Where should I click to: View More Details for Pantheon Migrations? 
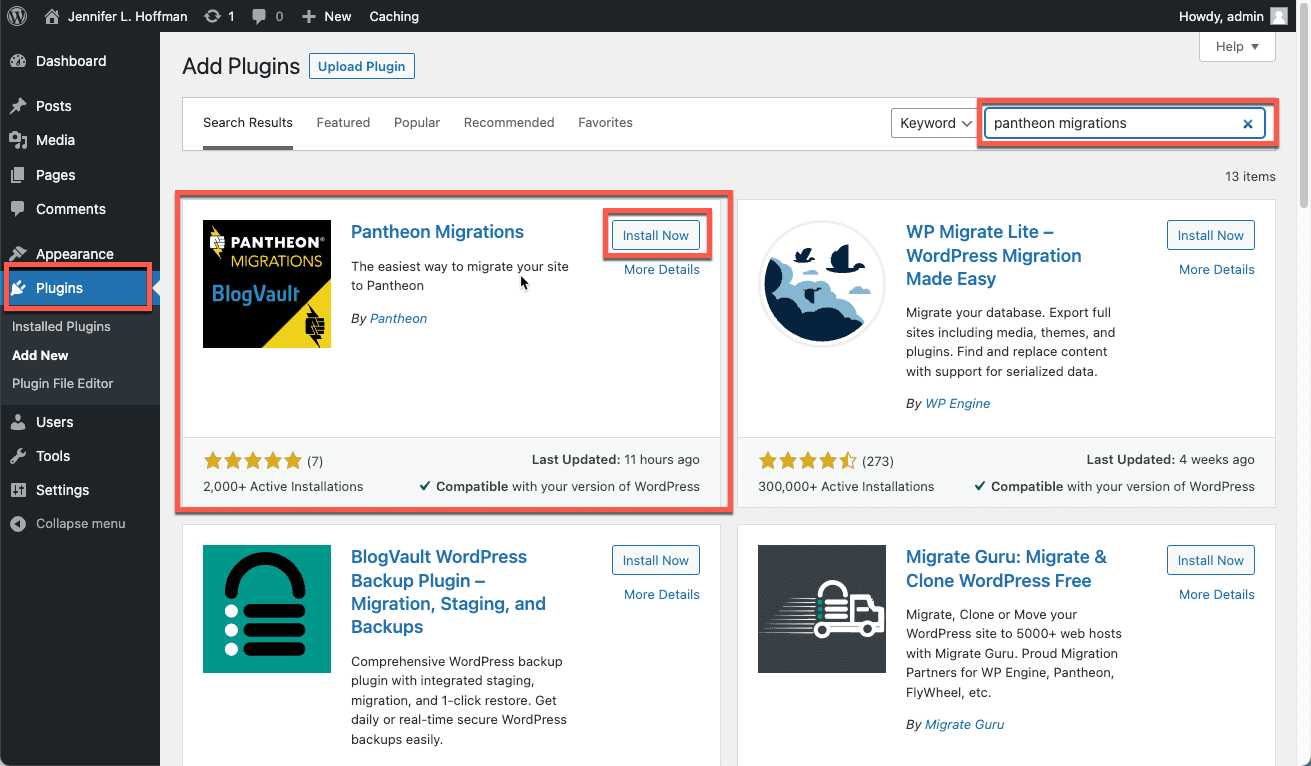coord(662,269)
